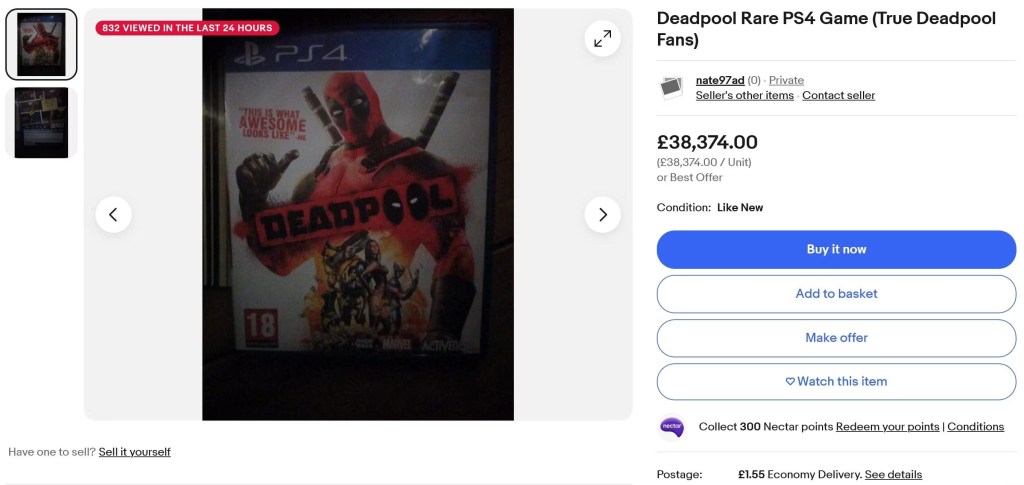This screenshot has height=485, width=1024.
Task: Select the second back cover thumbnail
Action: [x=41, y=123]
